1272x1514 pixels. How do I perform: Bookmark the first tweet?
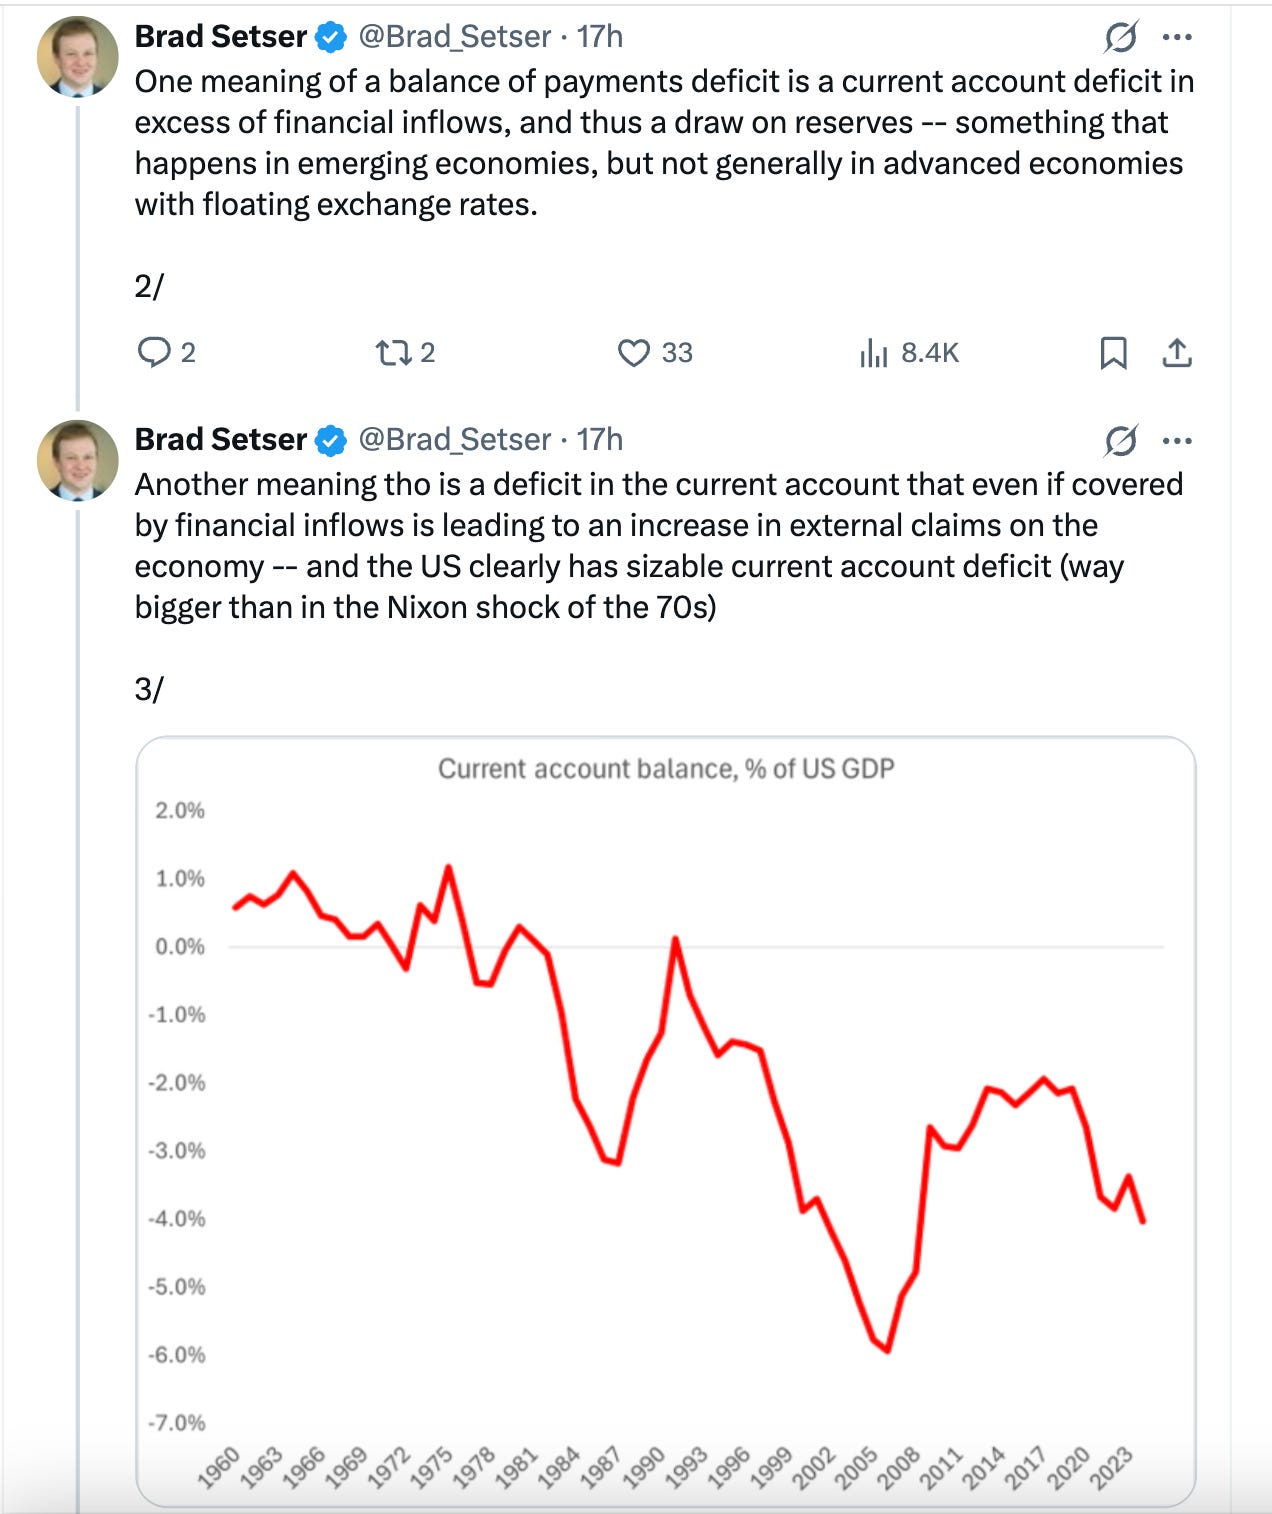(x=1113, y=352)
